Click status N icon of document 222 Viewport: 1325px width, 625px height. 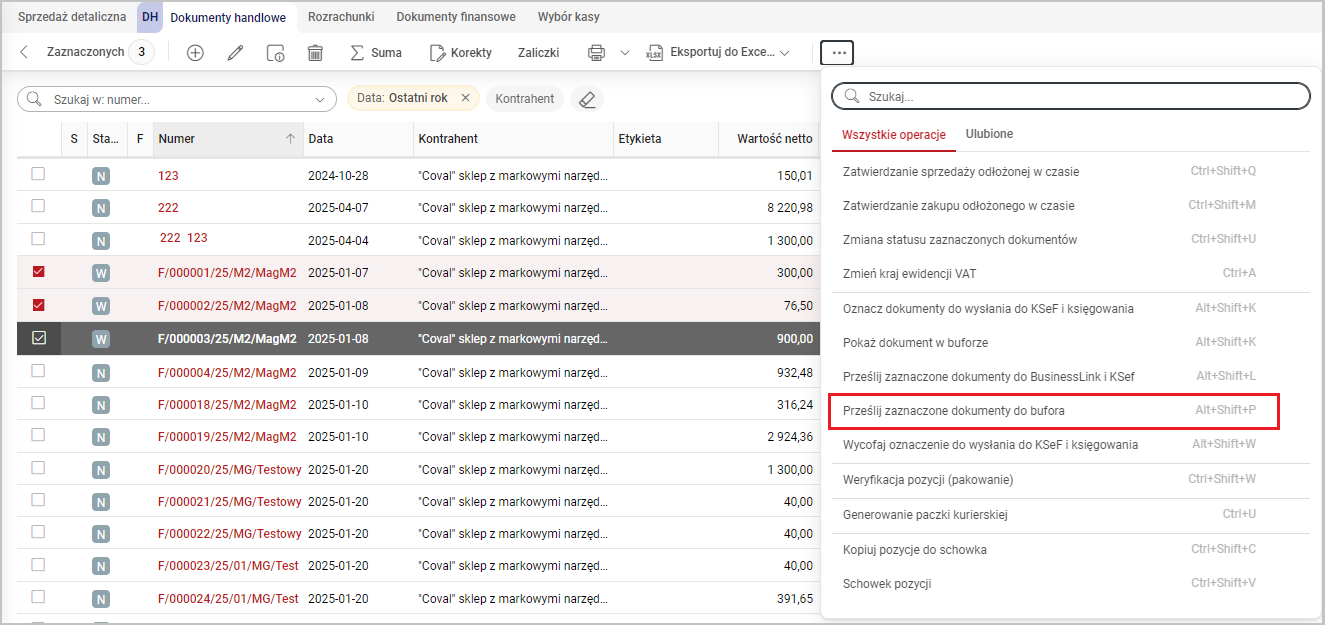click(x=100, y=208)
